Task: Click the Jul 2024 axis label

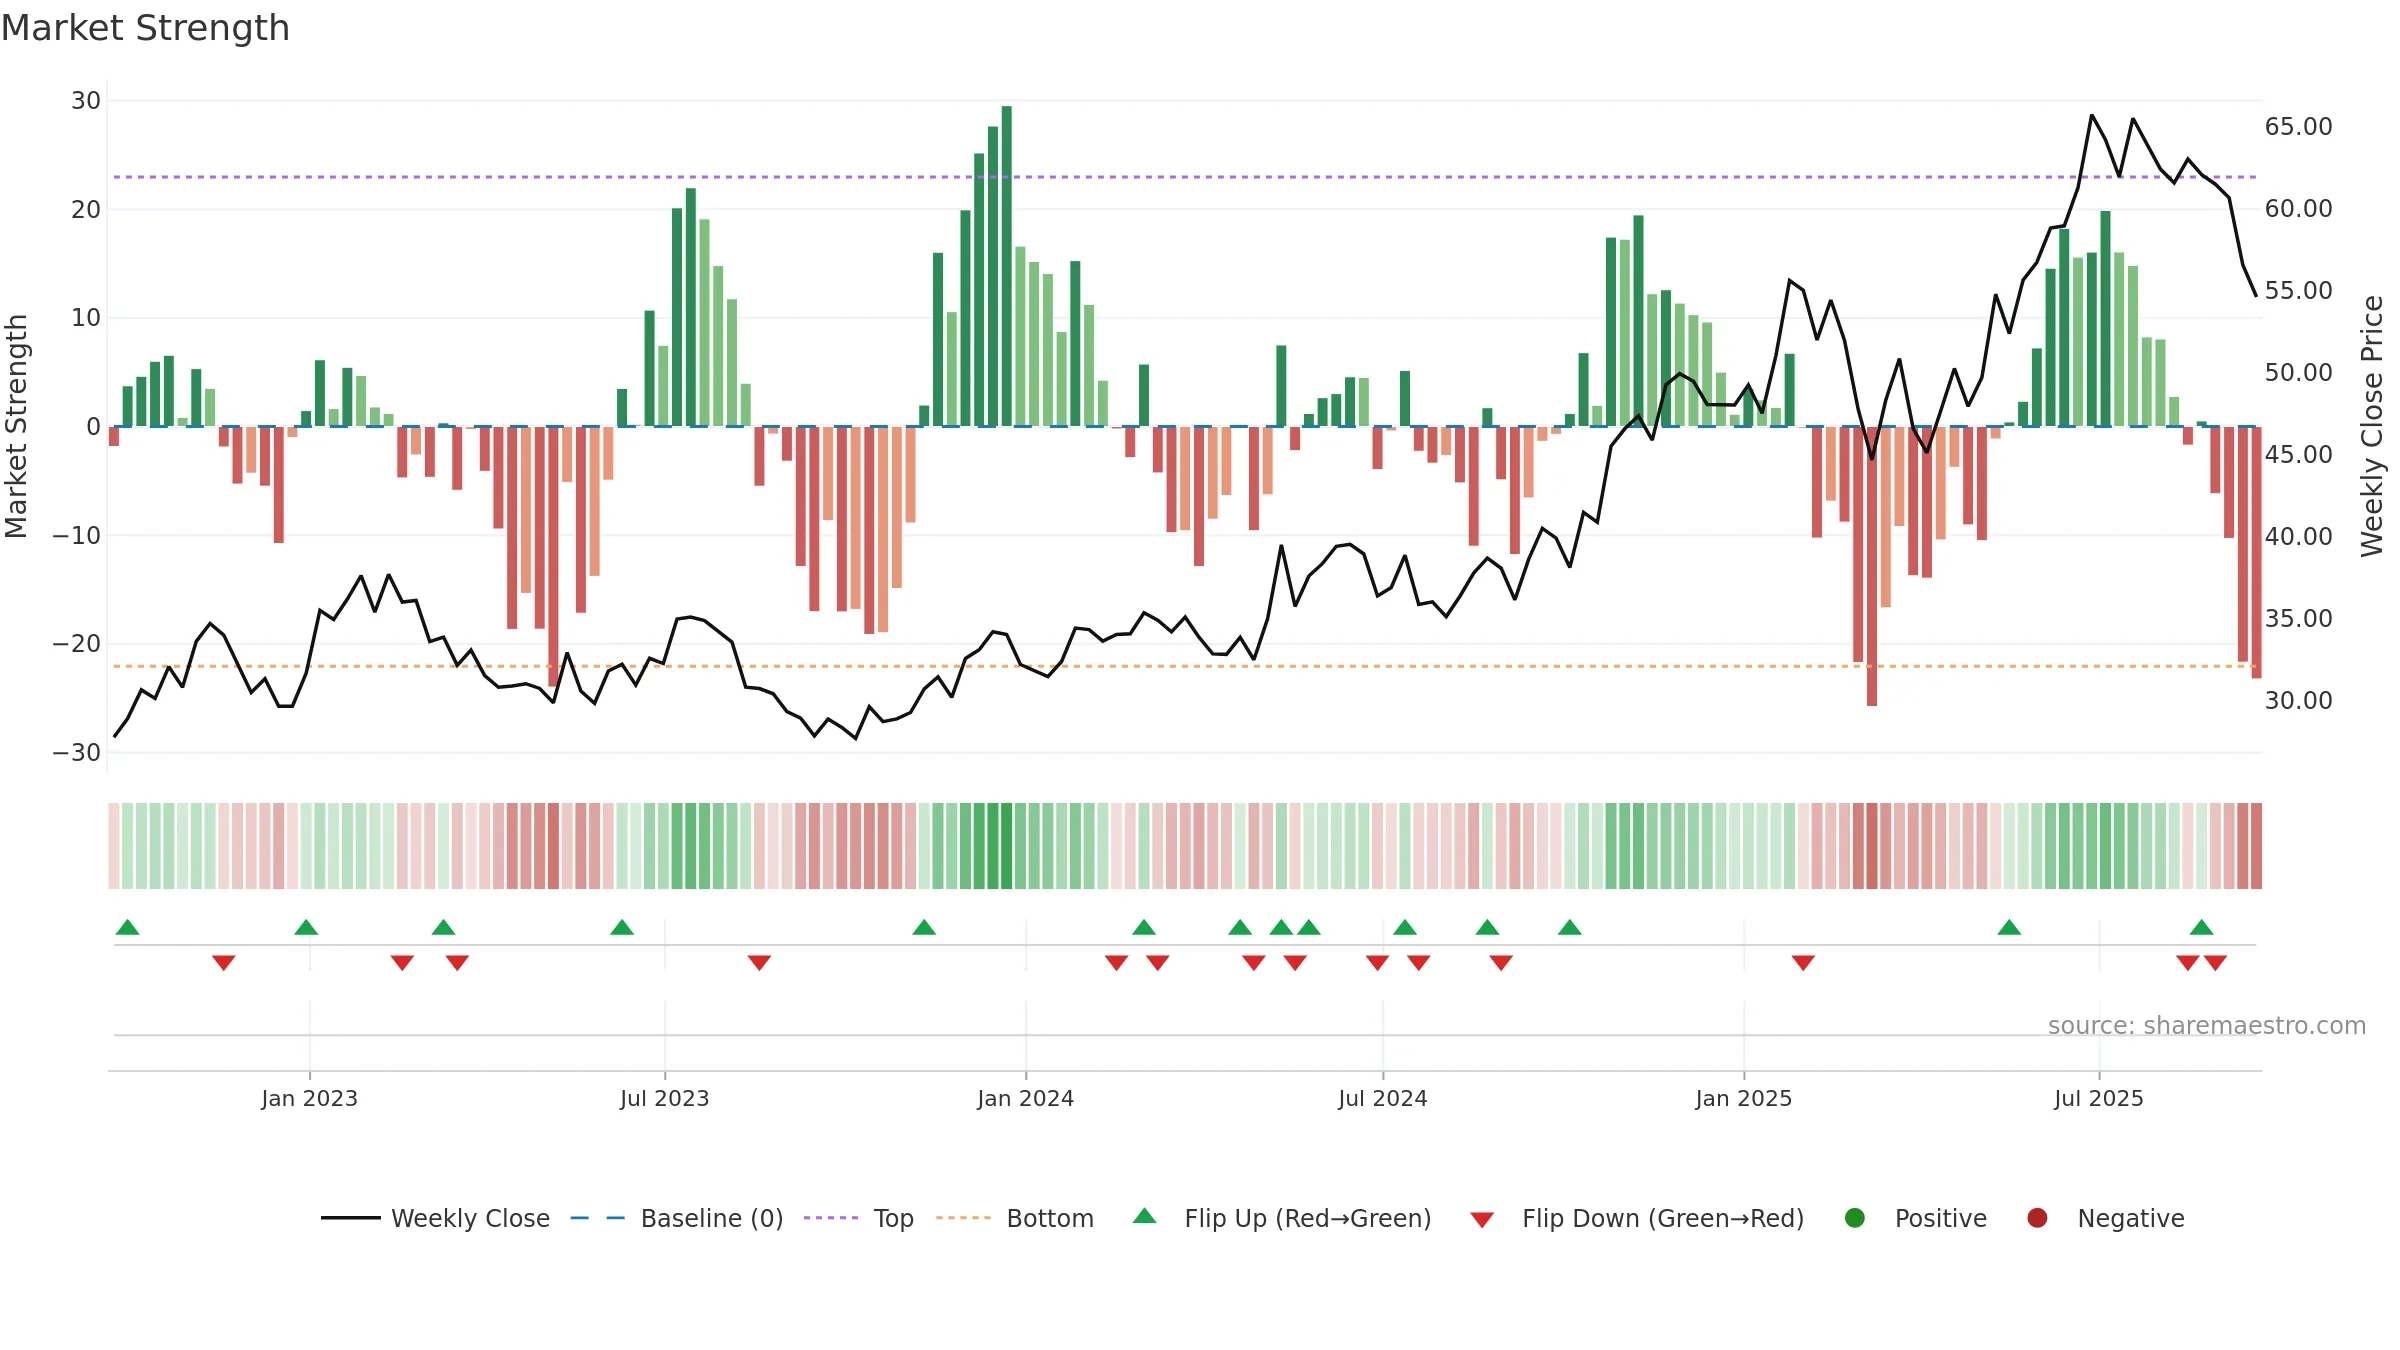Action: pyautogui.click(x=1382, y=1098)
